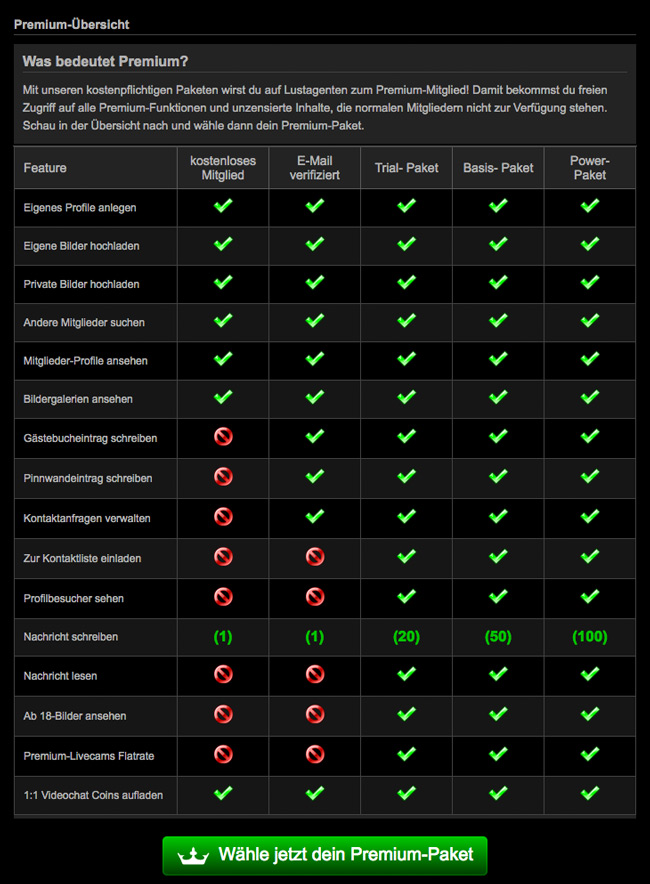Click Basis-Paket checkmark for Ab 18-Bilder ansehen
This screenshot has height=884, width=650.
coord(498,714)
